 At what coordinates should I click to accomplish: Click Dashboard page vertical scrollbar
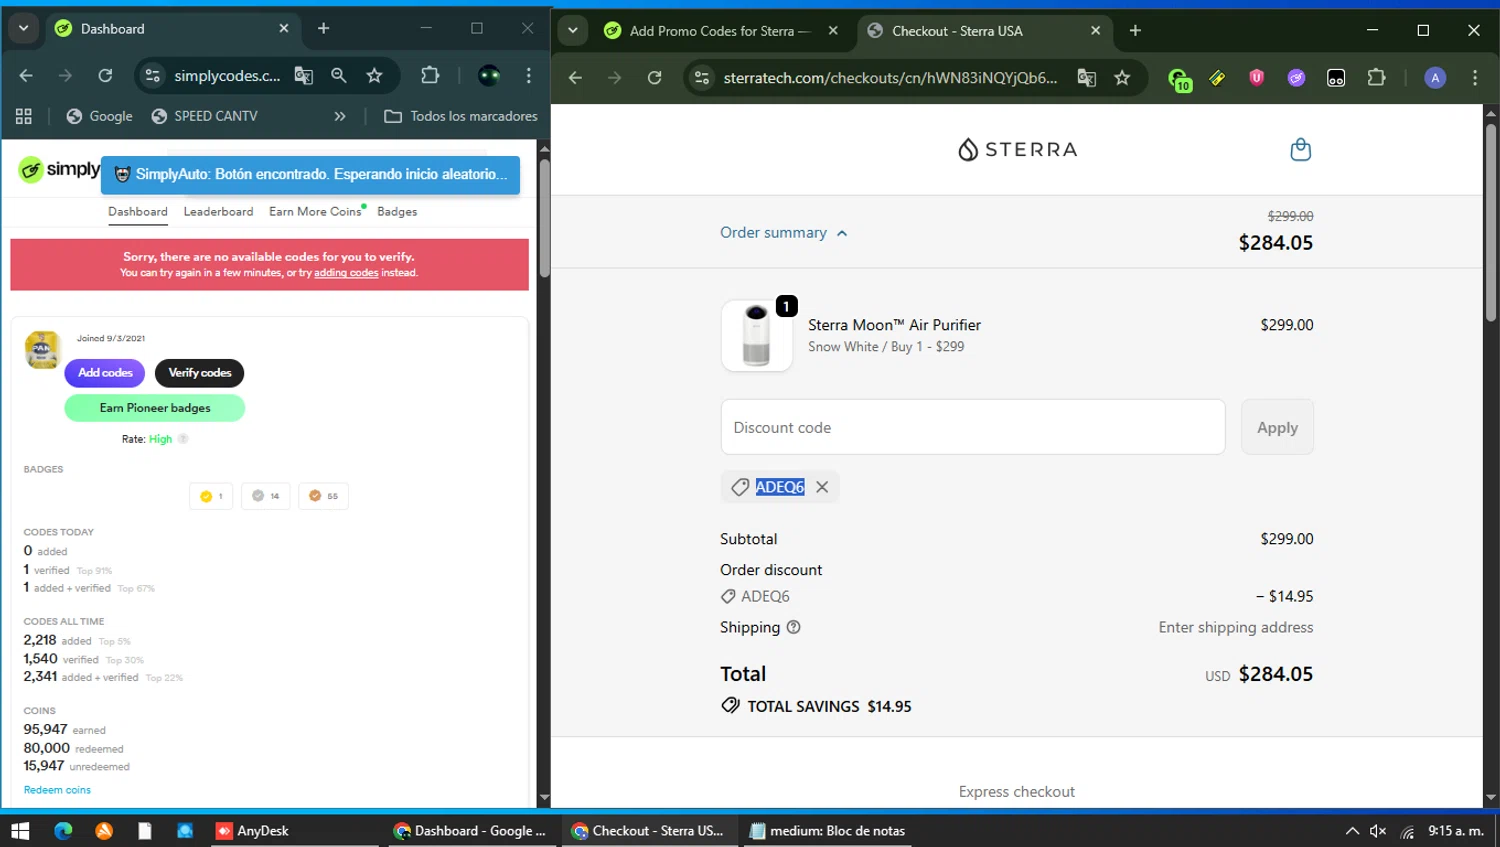click(x=544, y=218)
